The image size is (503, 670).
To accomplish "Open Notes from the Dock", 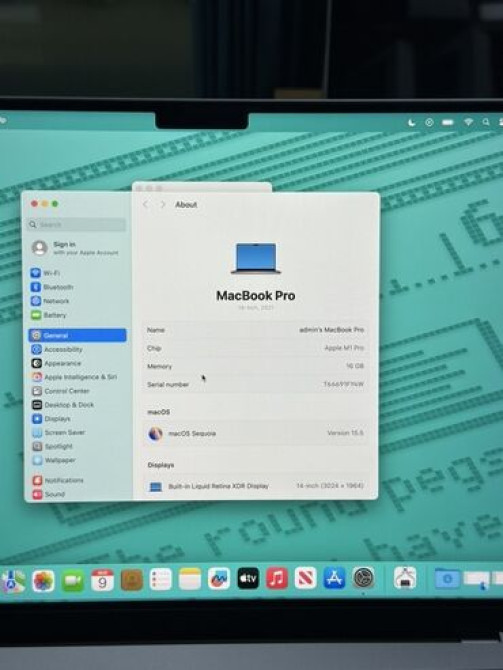I will click(190, 579).
